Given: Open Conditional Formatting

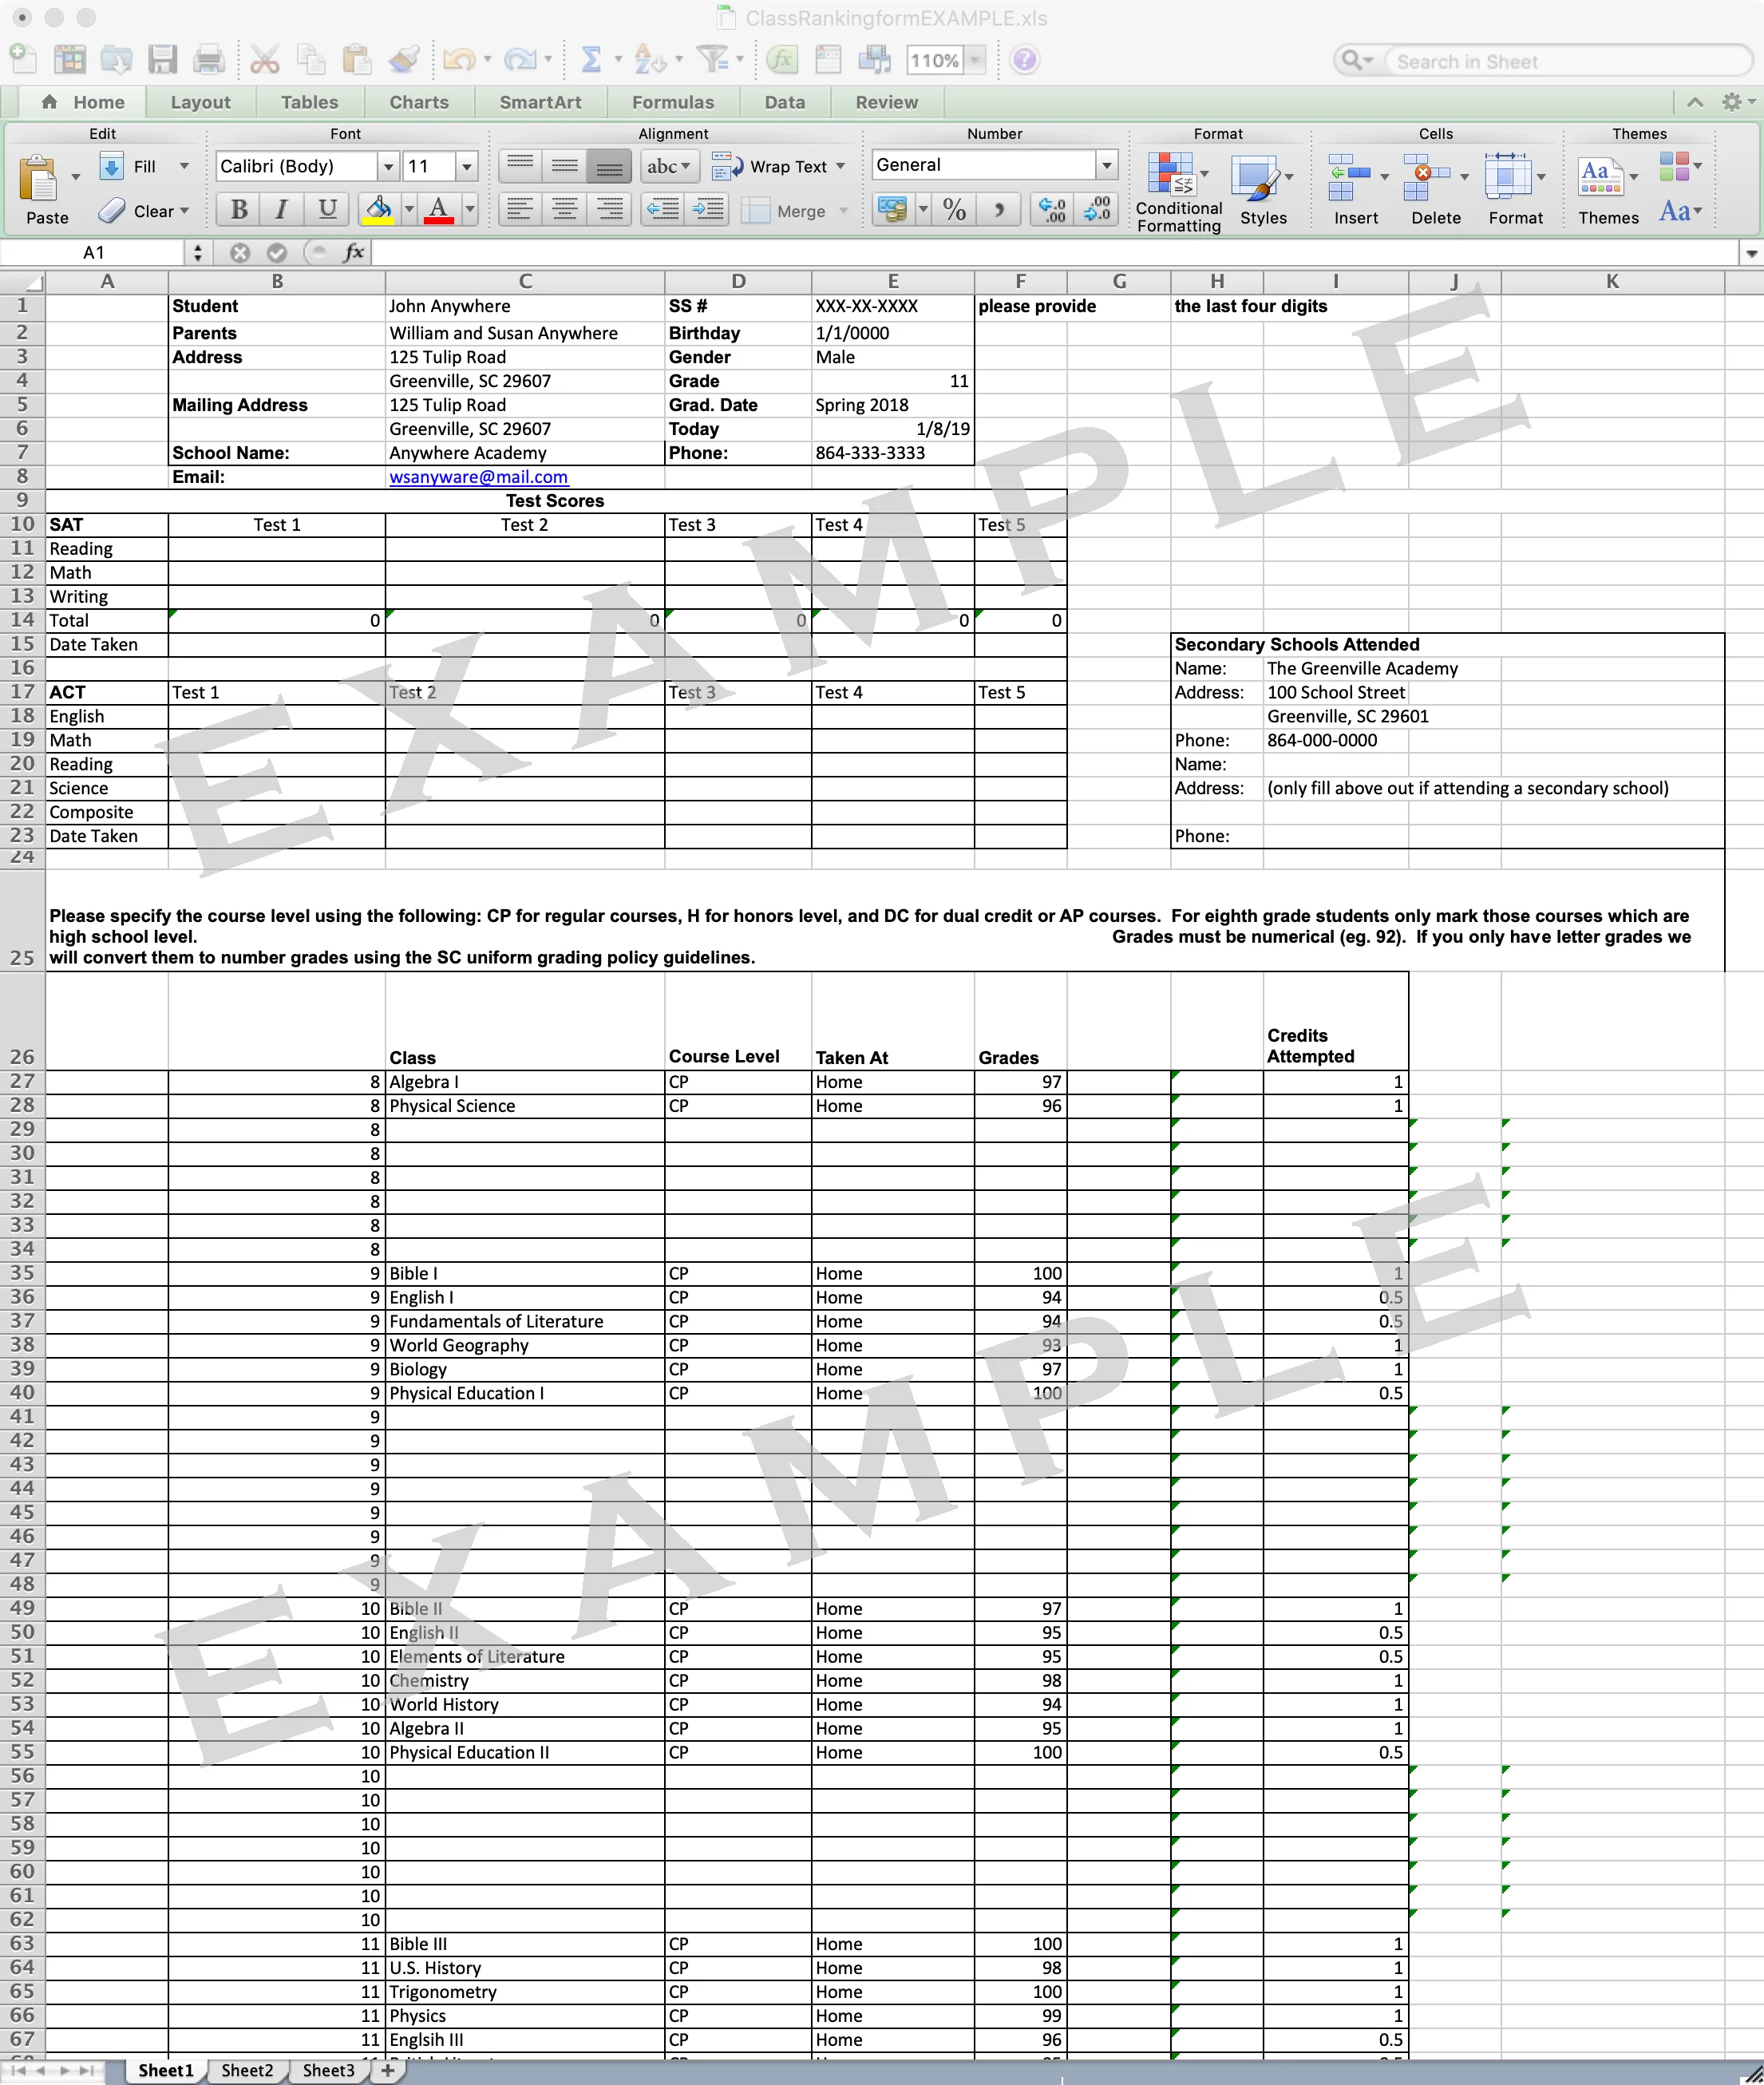Looking at the screenshot, I should click(x=1179, y=192).
